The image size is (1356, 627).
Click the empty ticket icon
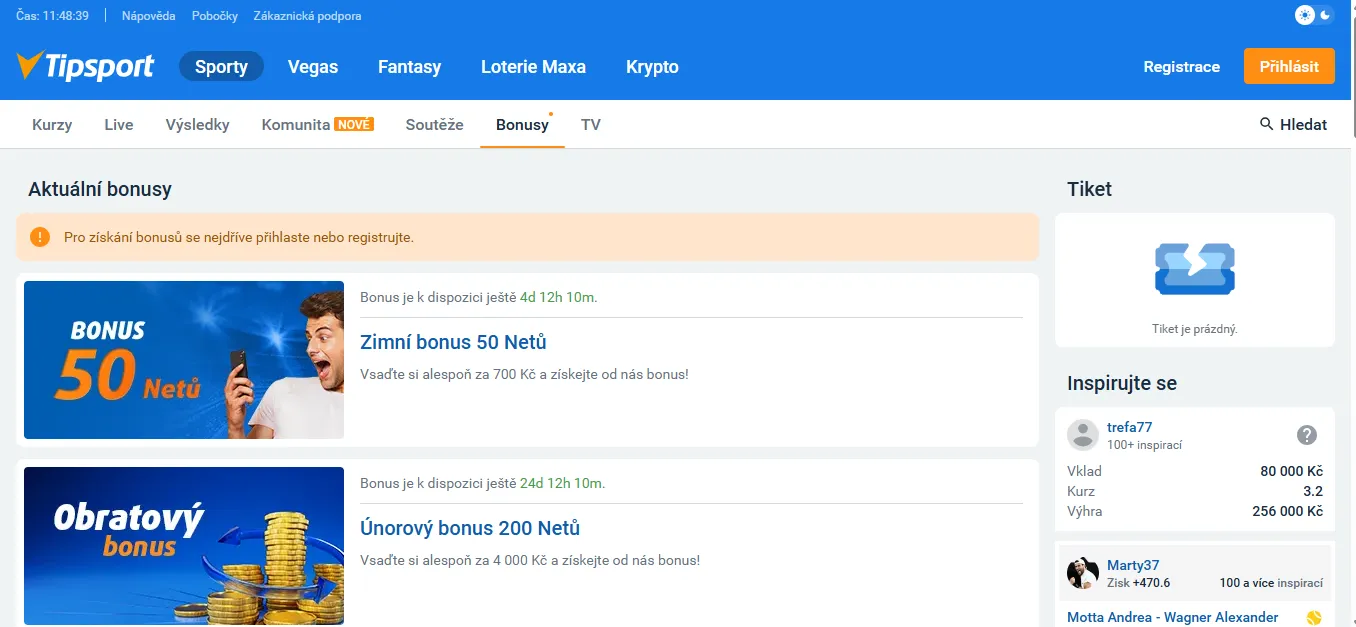pos(1194,269)
